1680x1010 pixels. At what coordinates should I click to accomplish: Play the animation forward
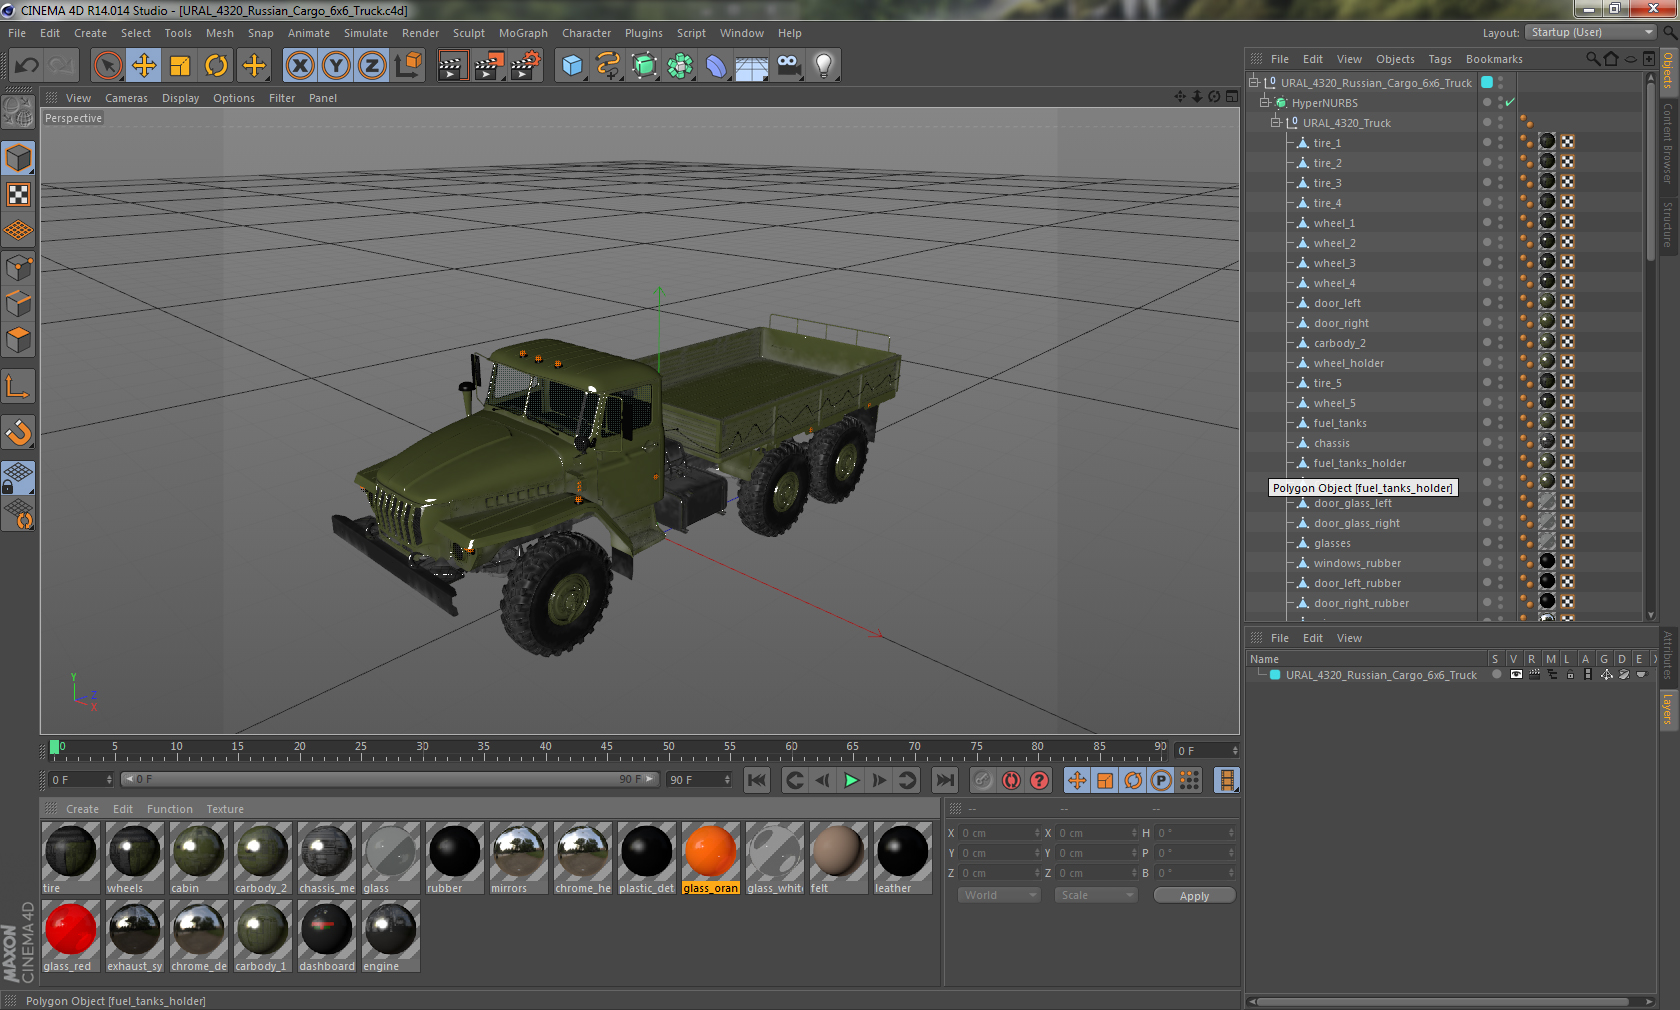tap(851, 780)
